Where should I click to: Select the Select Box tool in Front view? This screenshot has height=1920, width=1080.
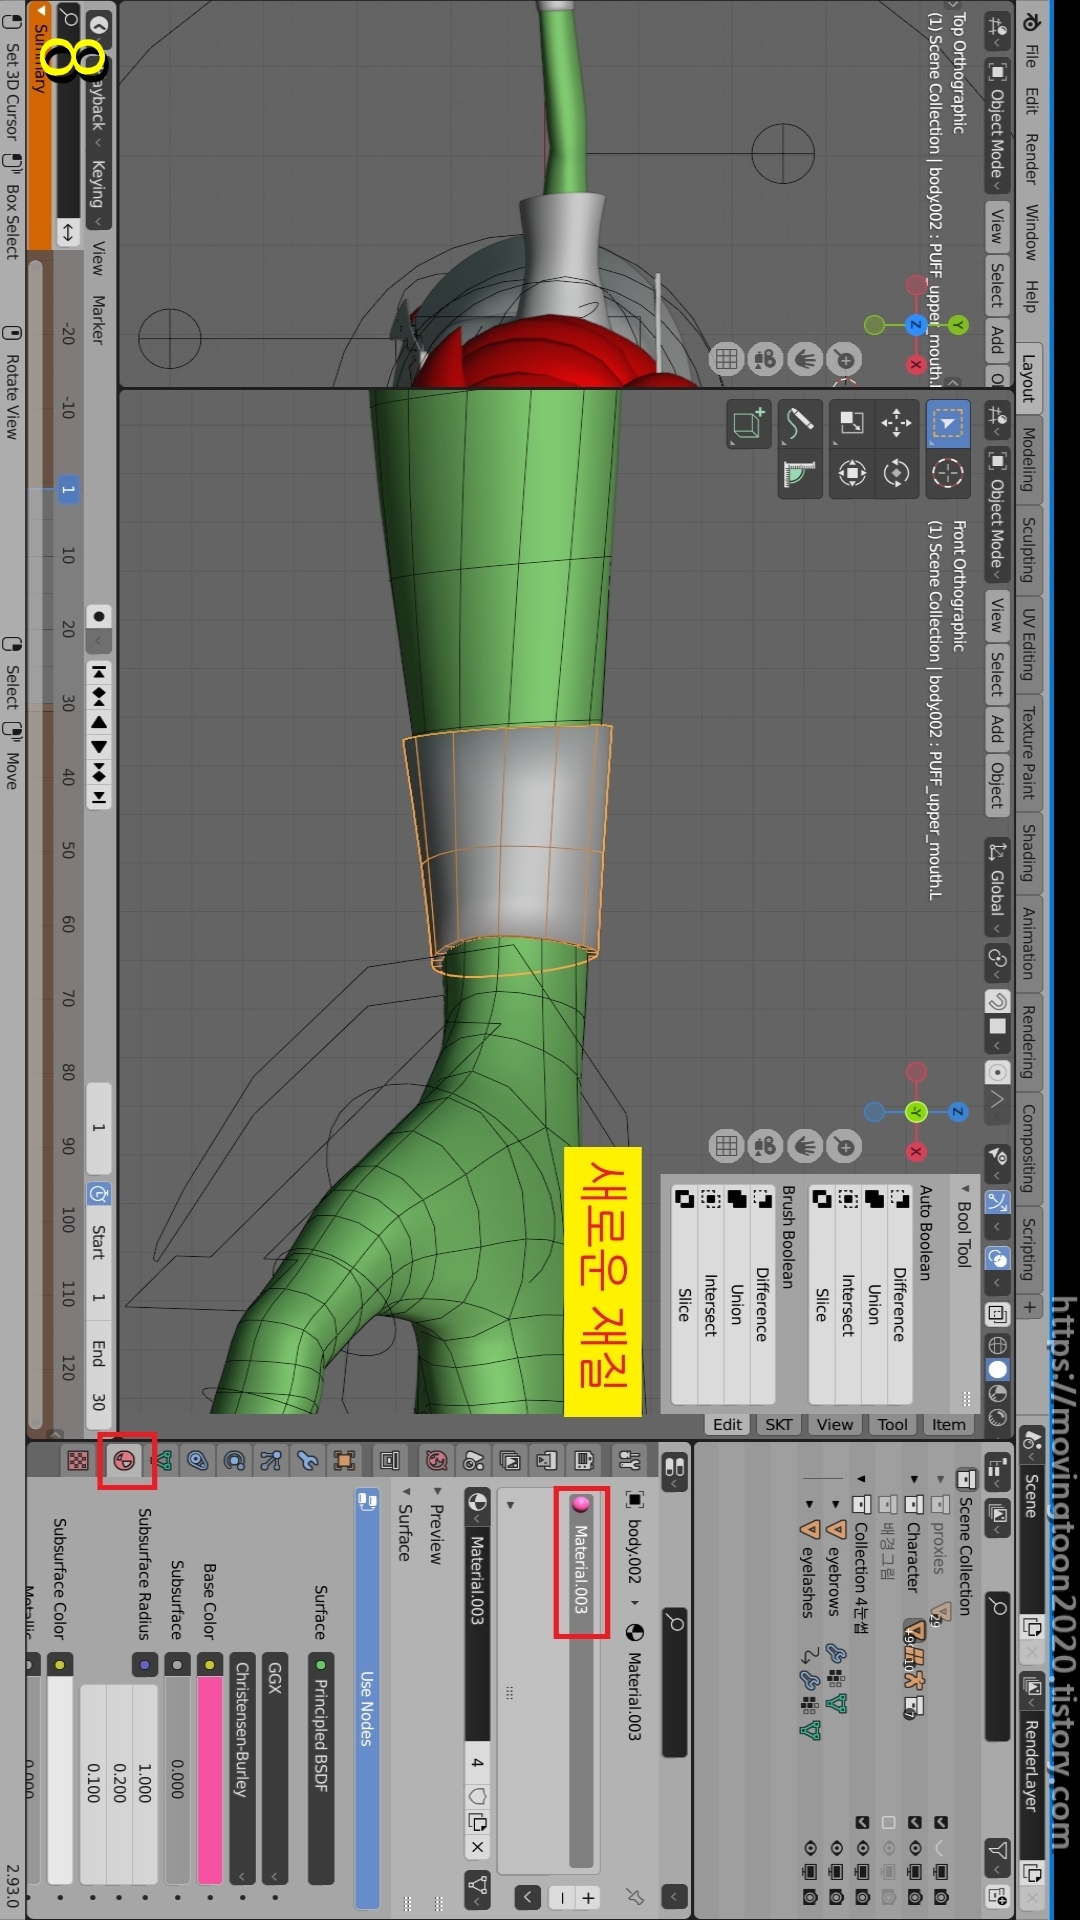947,423
